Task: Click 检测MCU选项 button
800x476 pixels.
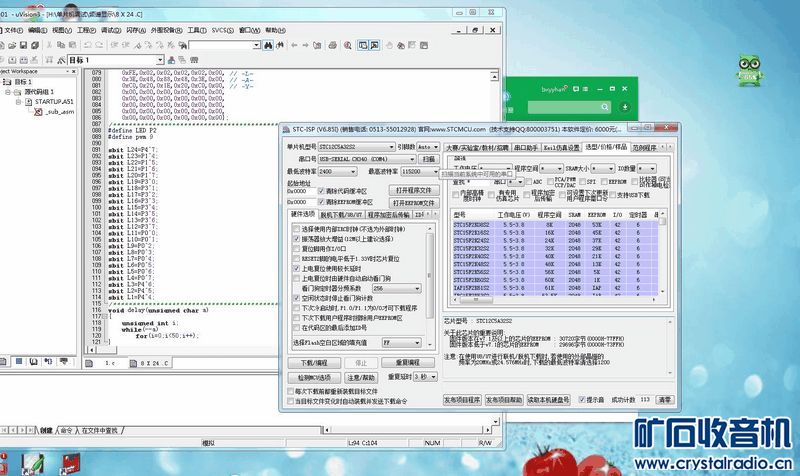Action: (x=314, y=378)
